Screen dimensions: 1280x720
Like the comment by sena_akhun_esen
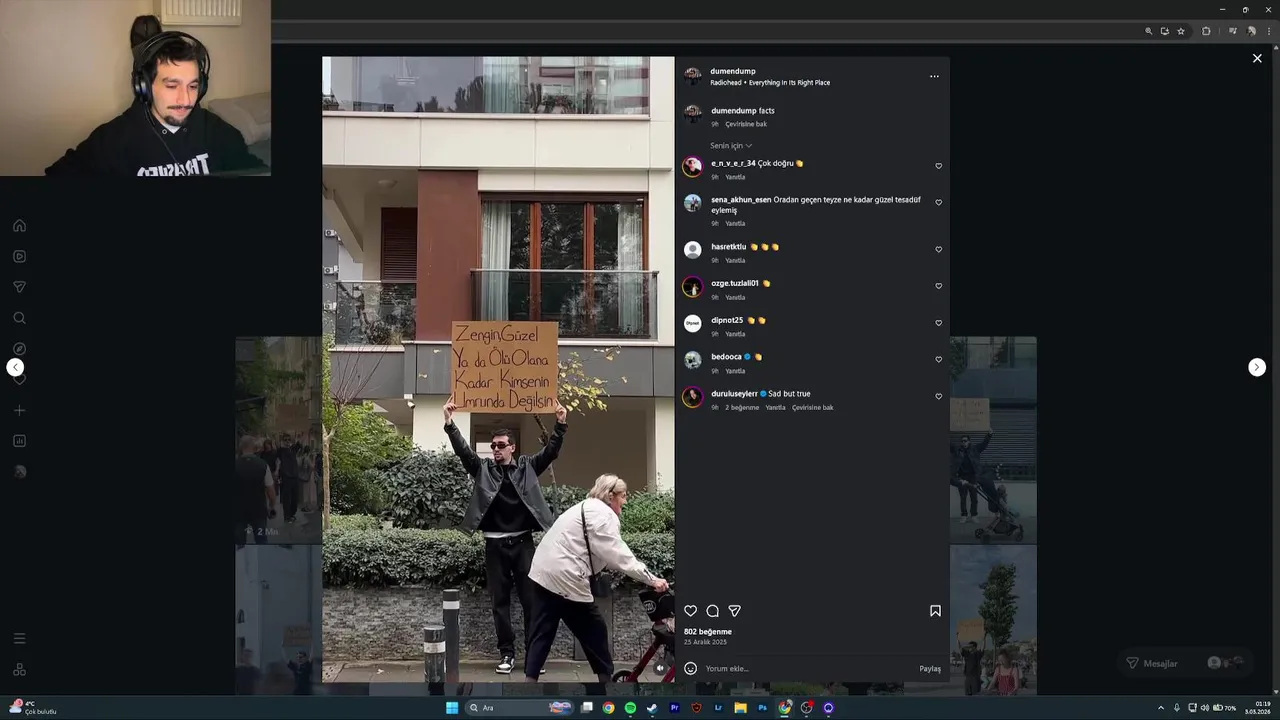tap(938, 202)
